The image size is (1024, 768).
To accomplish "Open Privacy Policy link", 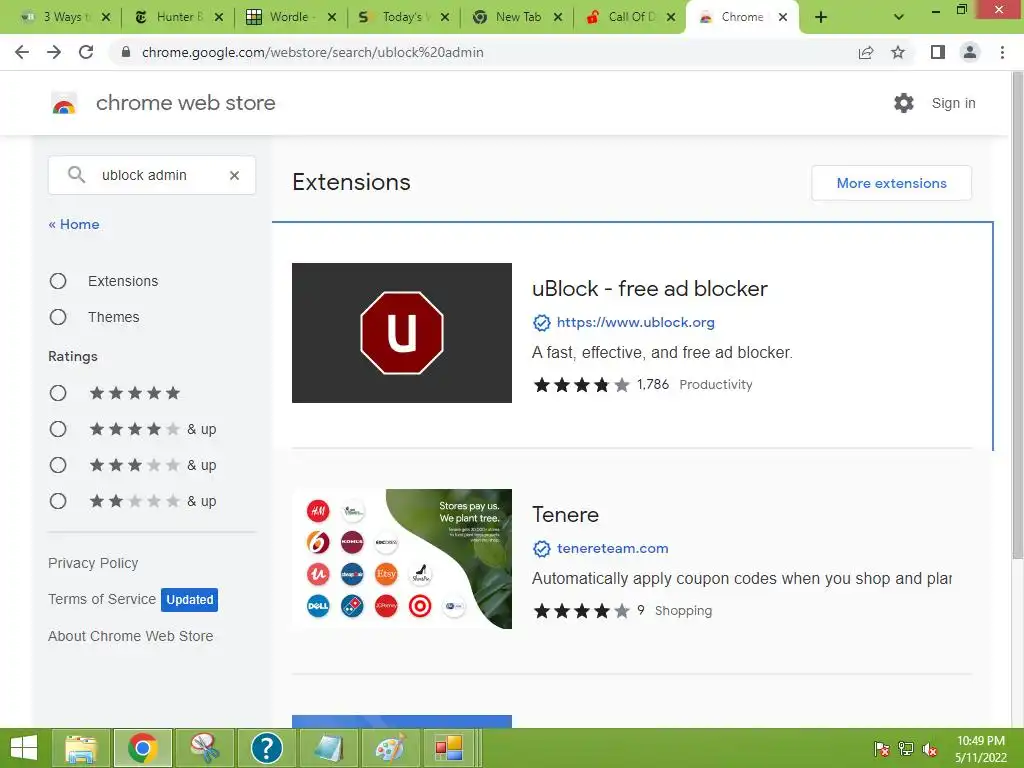I will pos(93,563).
